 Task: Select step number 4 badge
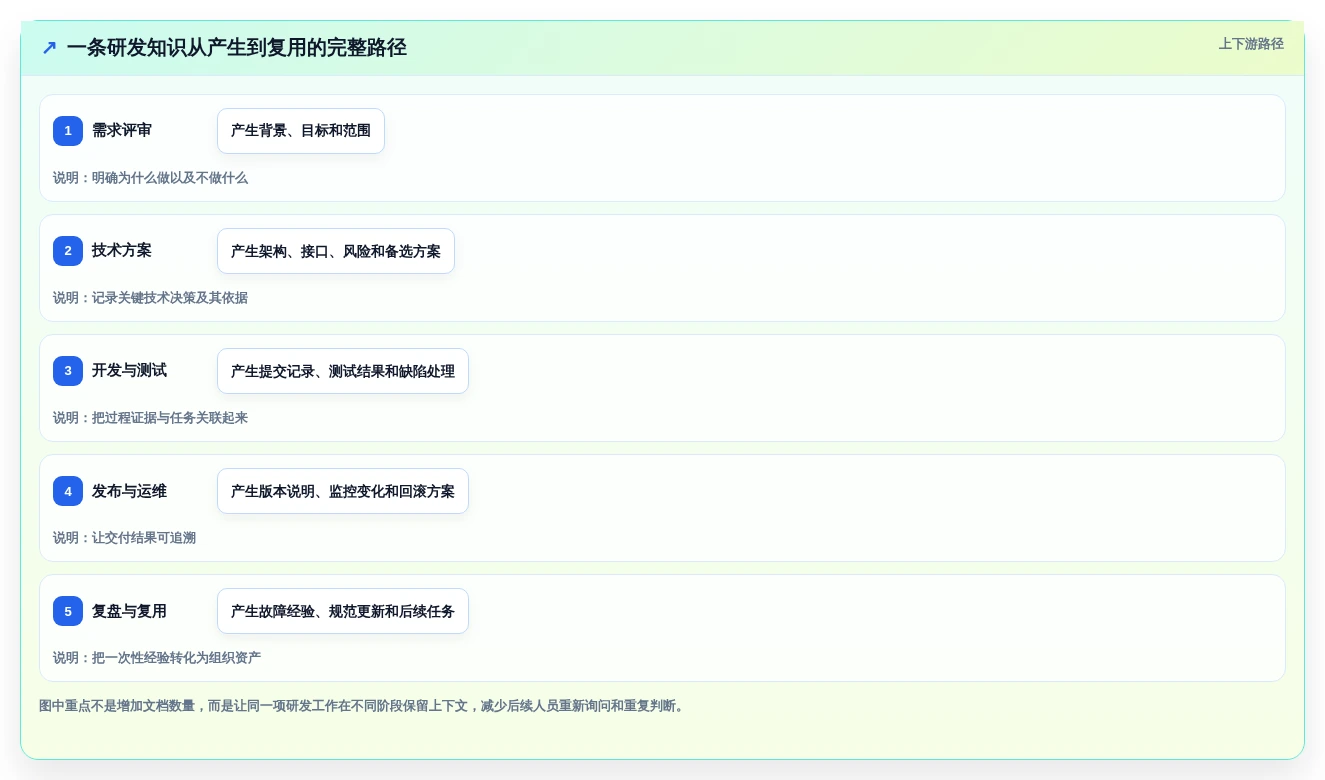68,491
